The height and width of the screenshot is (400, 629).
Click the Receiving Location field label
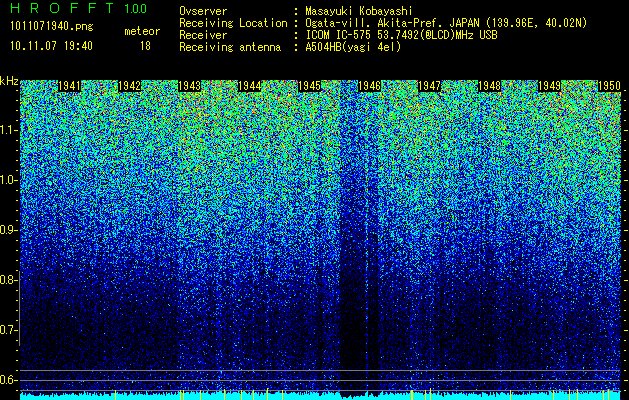(233, 23)
